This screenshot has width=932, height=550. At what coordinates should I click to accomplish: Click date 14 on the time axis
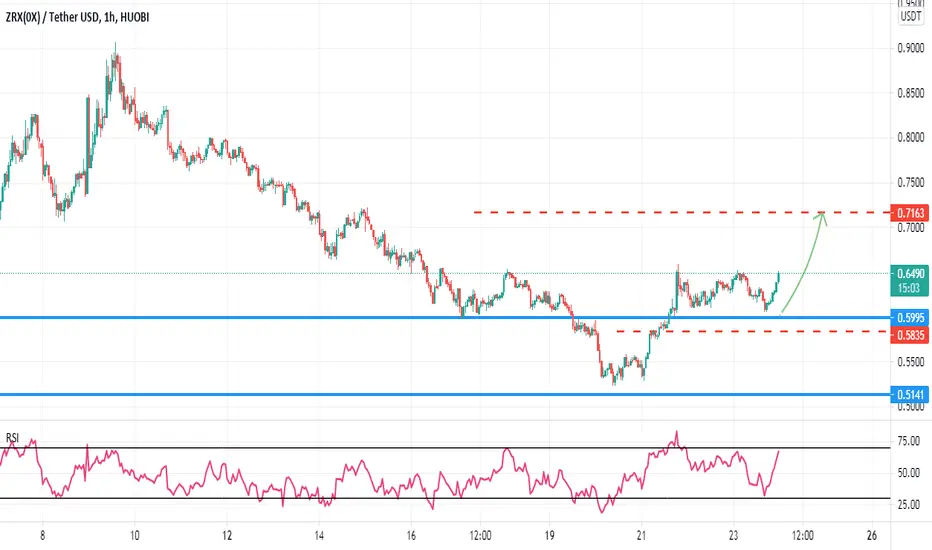(319, 535)
